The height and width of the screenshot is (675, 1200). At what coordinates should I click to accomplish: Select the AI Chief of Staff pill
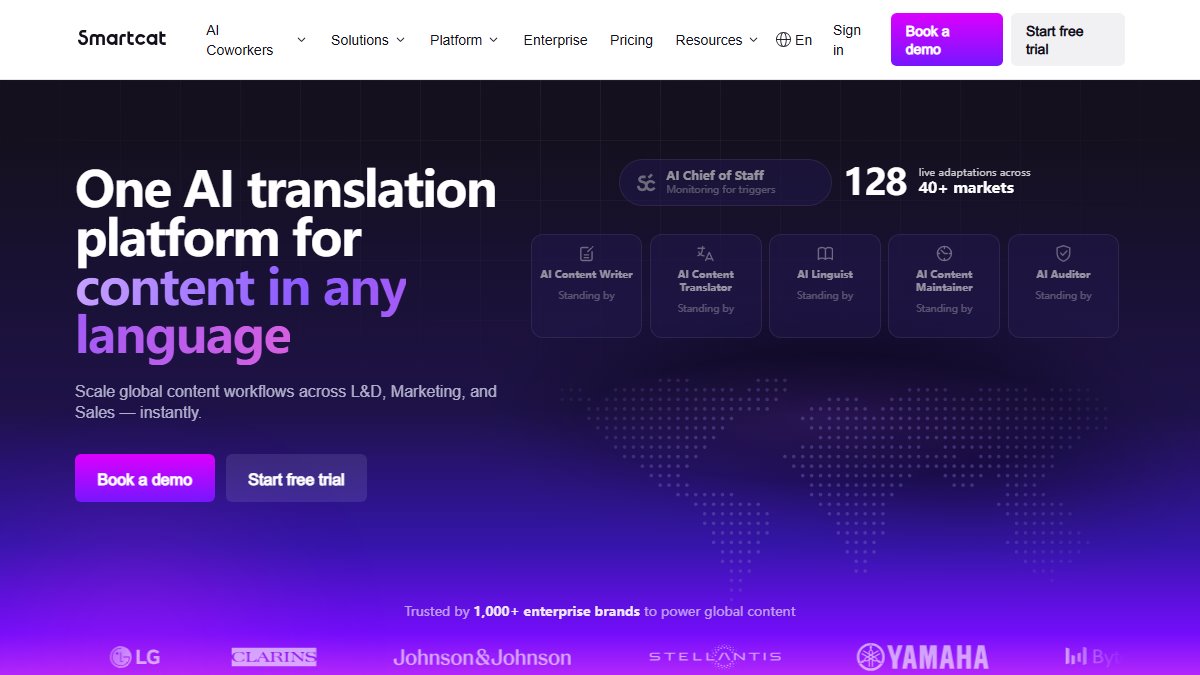click(725, 182)
